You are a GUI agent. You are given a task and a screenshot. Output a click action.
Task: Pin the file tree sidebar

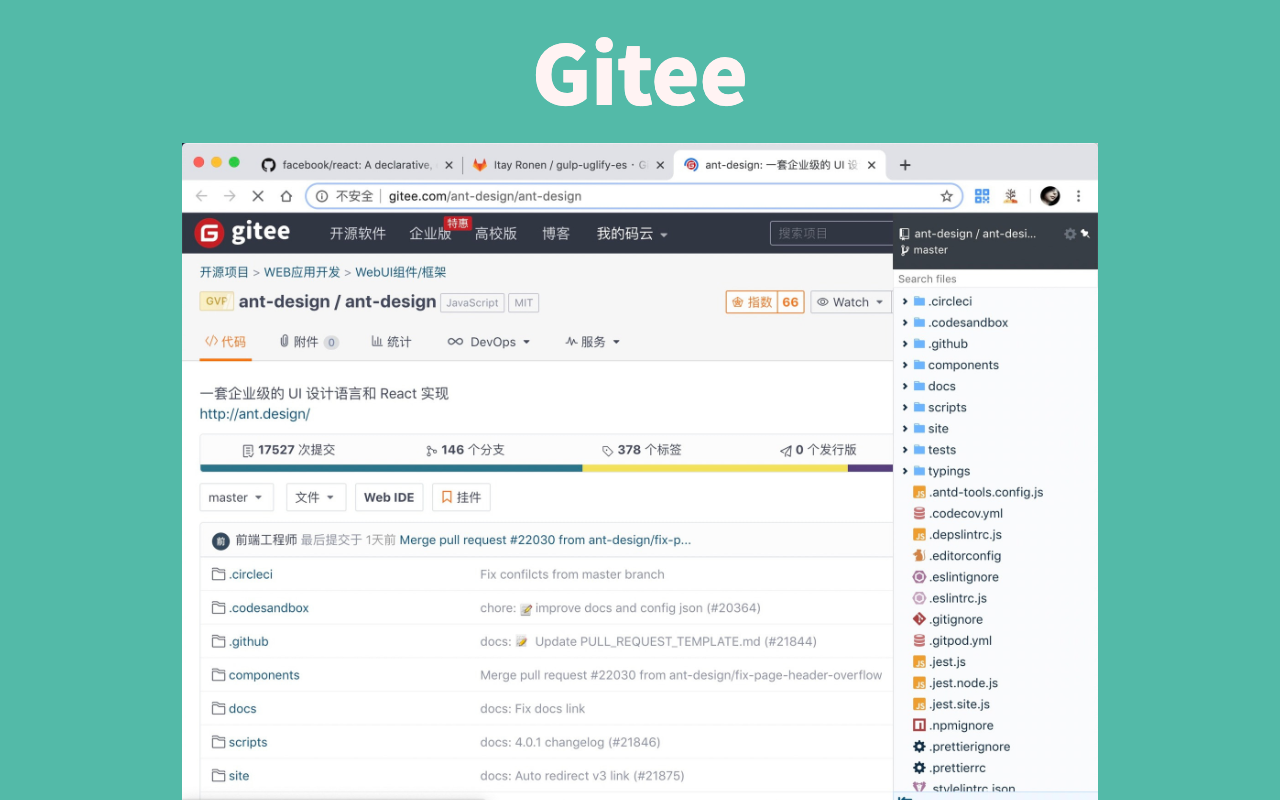click(1085, 233)
